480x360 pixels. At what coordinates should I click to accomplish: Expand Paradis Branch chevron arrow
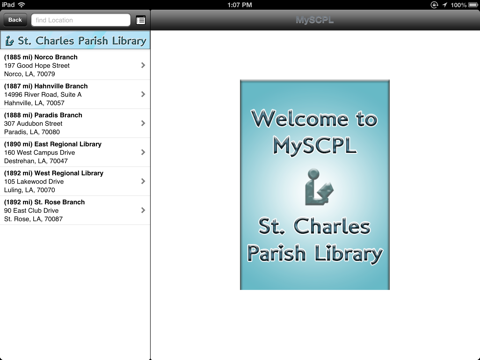tap(143, 123)
